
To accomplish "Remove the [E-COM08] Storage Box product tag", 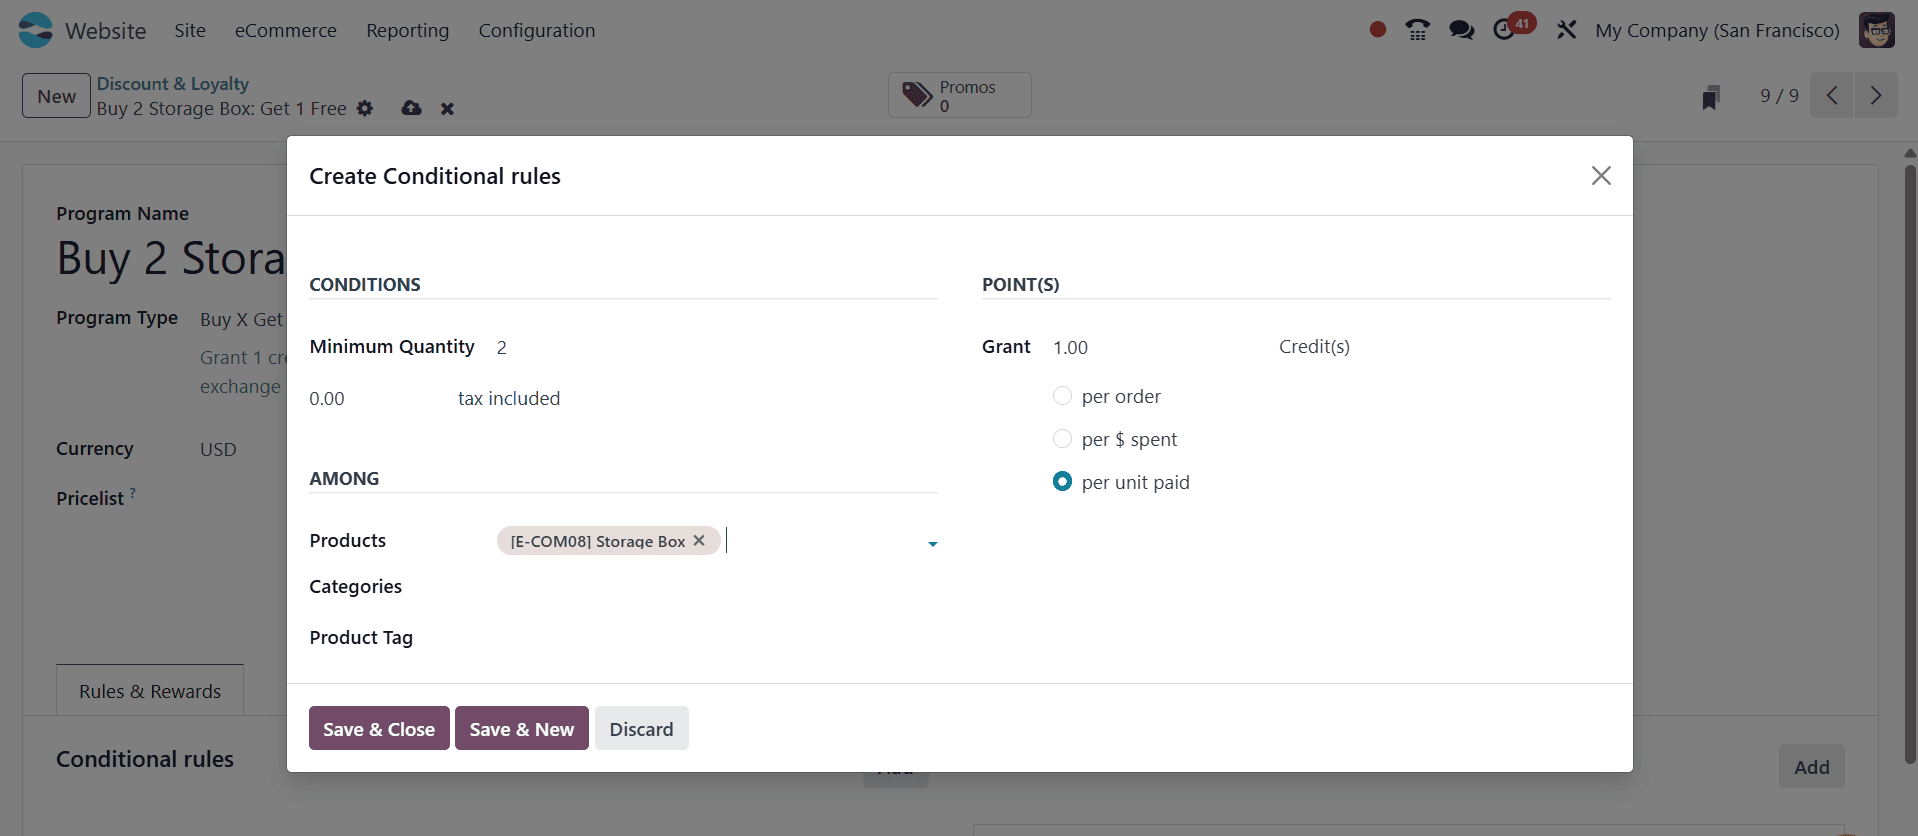I will 698,540.
